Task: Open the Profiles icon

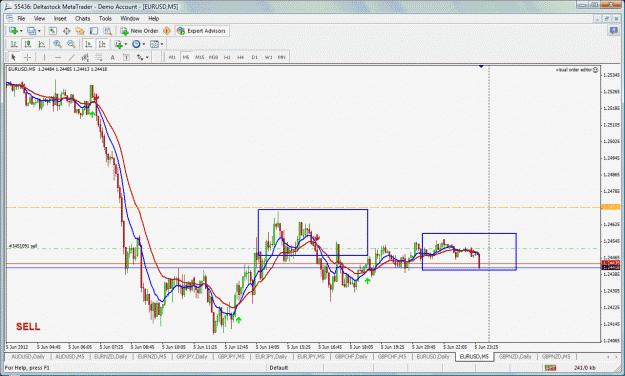Action: coord(31,31)
